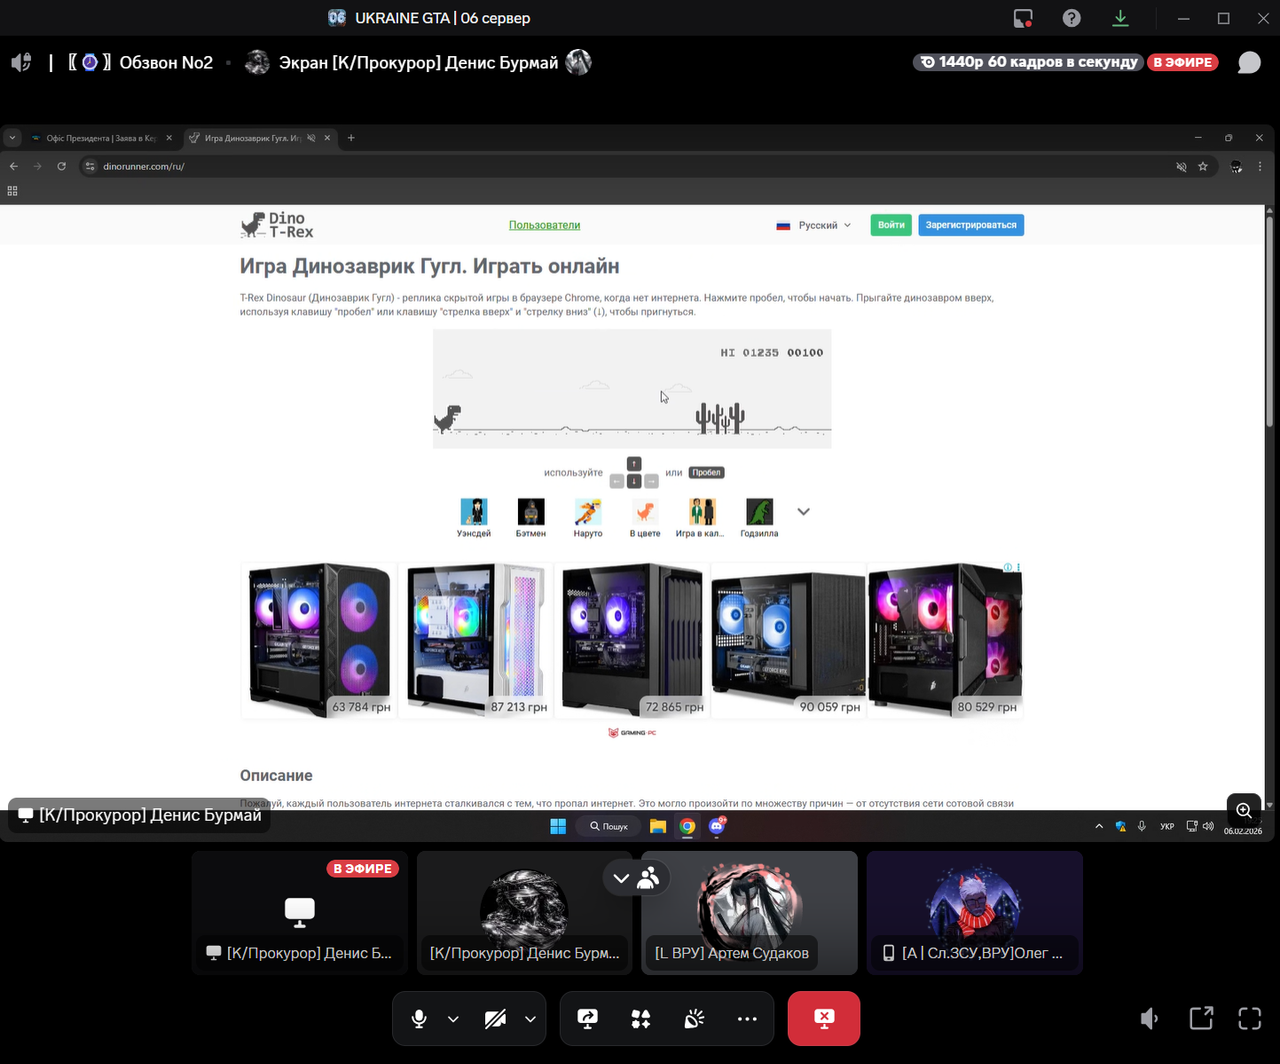Bookmark this page with the star icon
1280x1064 pixels.
pyautogui.click(x=1203, y=166)
